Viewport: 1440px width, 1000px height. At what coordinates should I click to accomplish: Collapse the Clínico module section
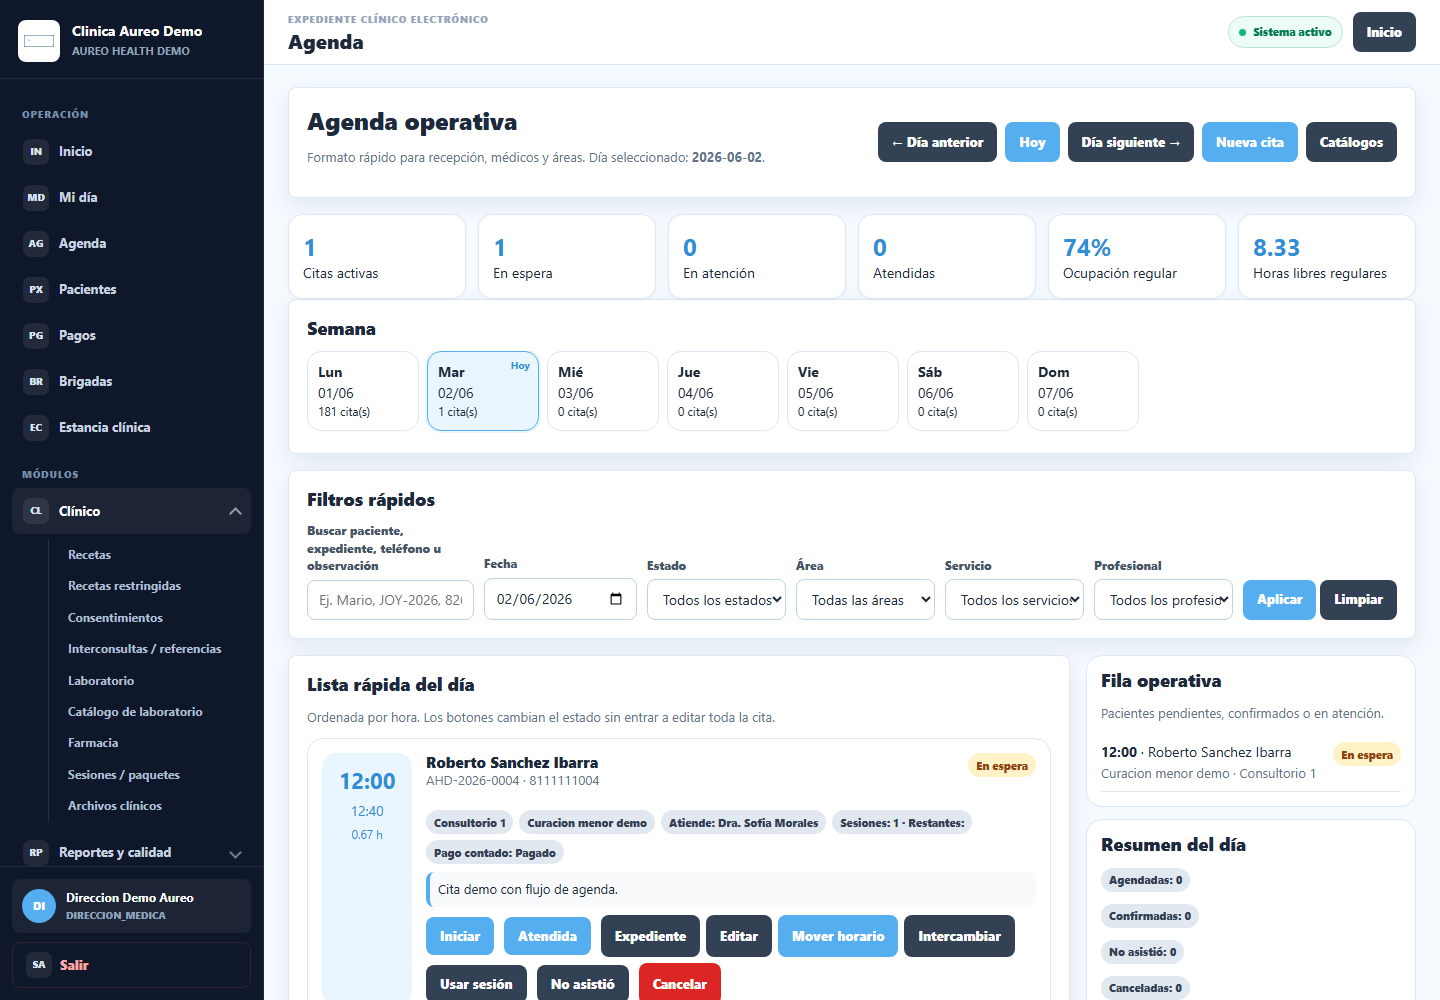(235, 511)
